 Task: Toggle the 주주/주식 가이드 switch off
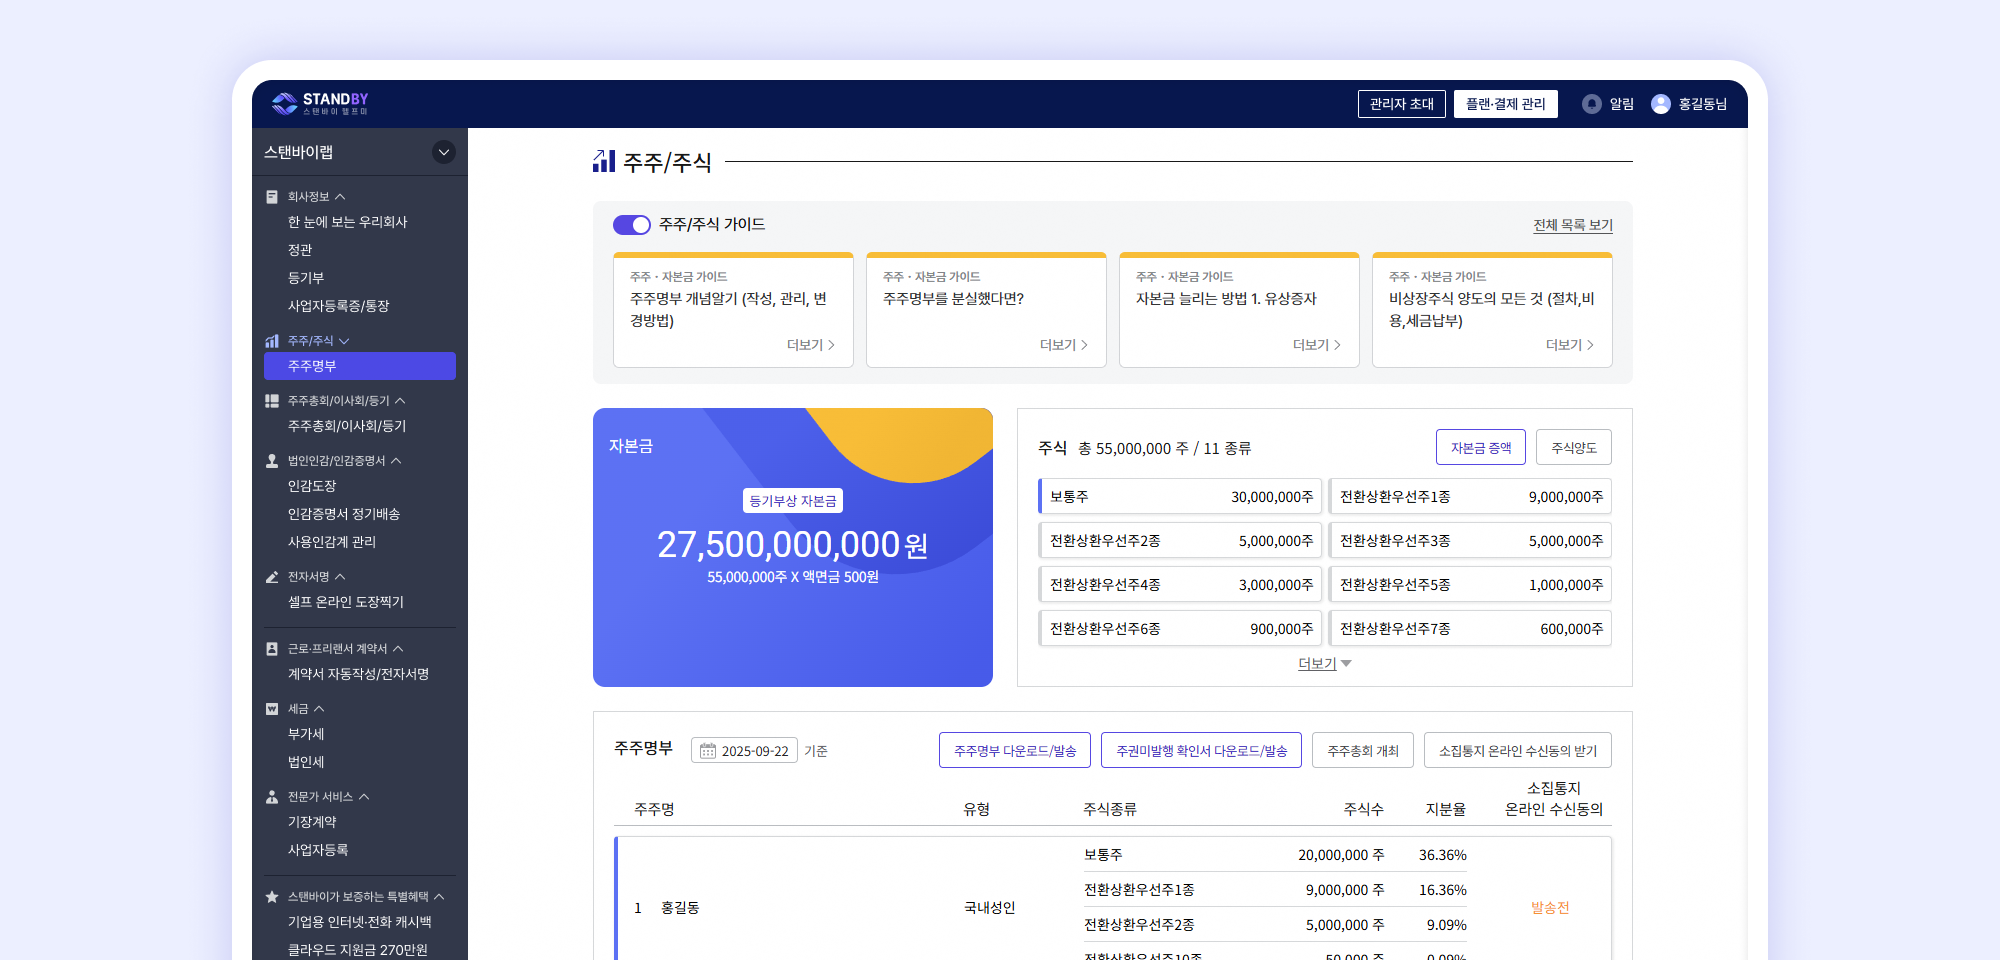(x=631, y=225)
